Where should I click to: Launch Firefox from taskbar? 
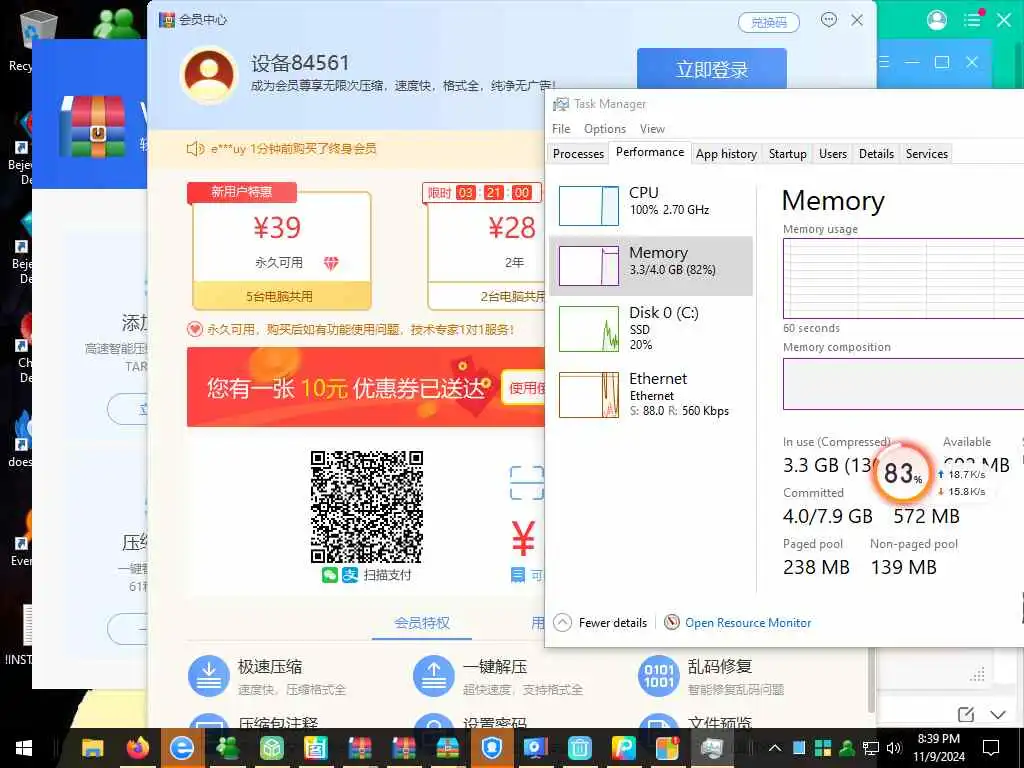[137, 748]
